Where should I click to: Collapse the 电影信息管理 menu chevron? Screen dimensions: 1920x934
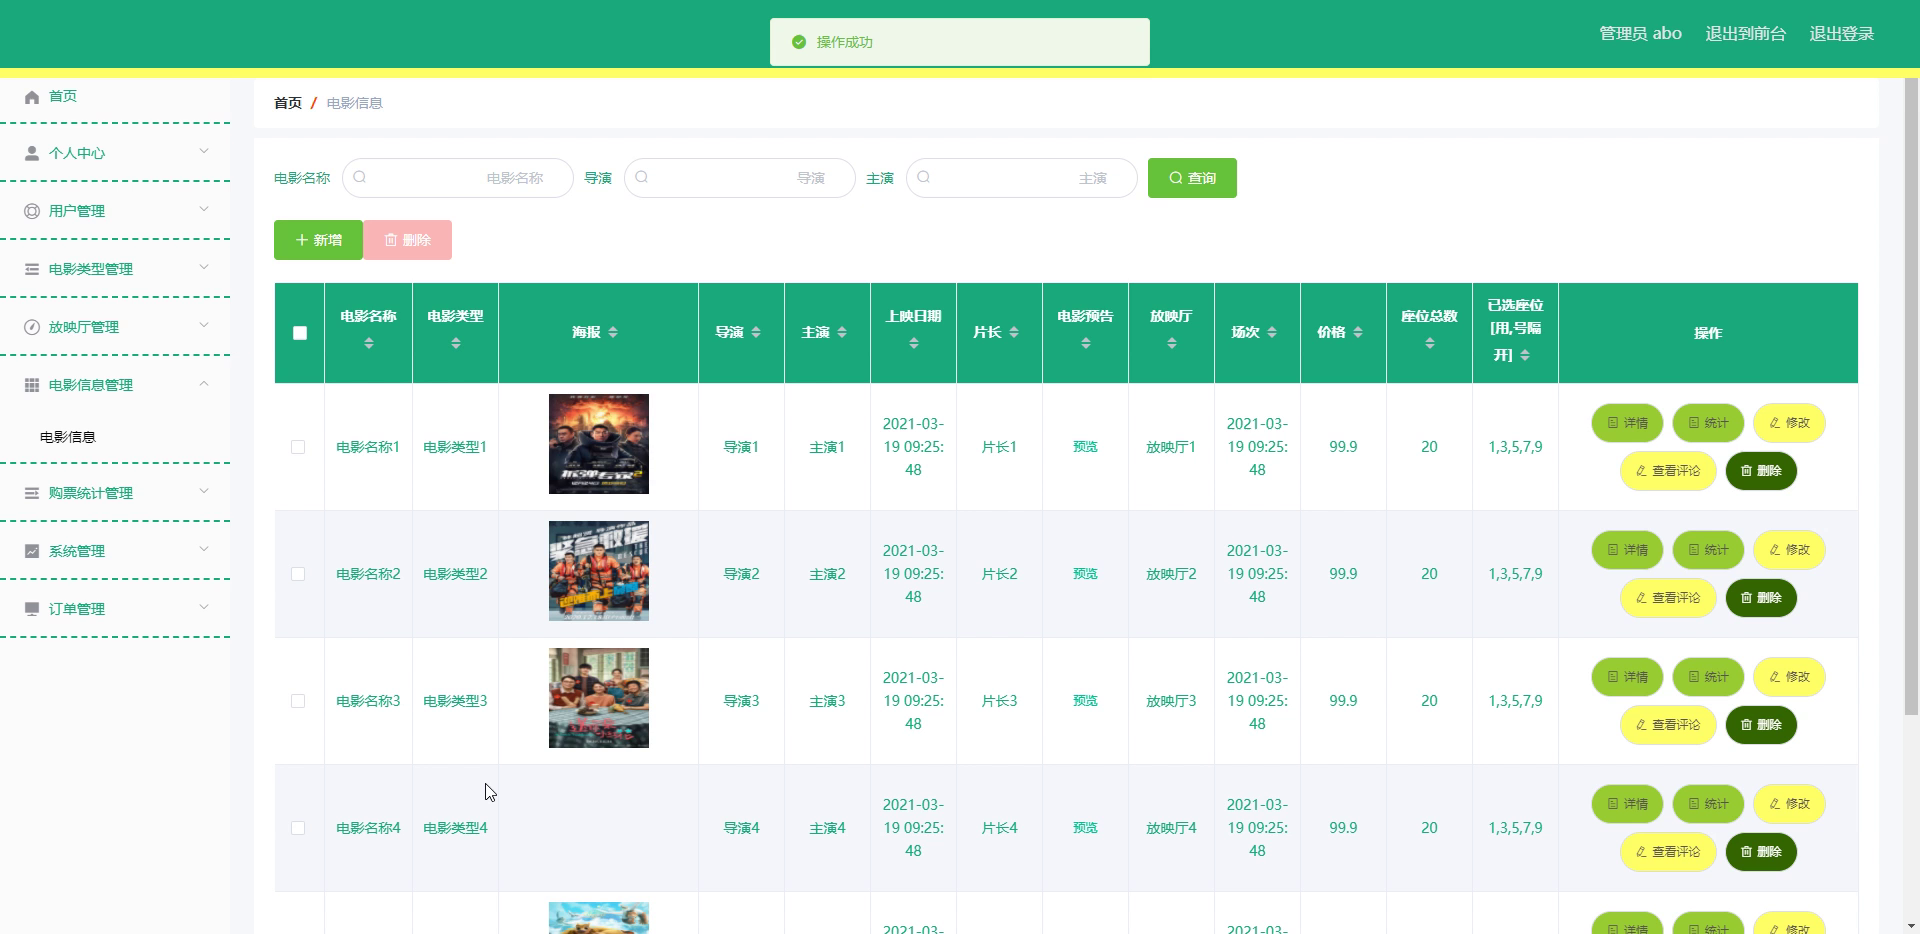pyautogui.click(x=204, y=384)
